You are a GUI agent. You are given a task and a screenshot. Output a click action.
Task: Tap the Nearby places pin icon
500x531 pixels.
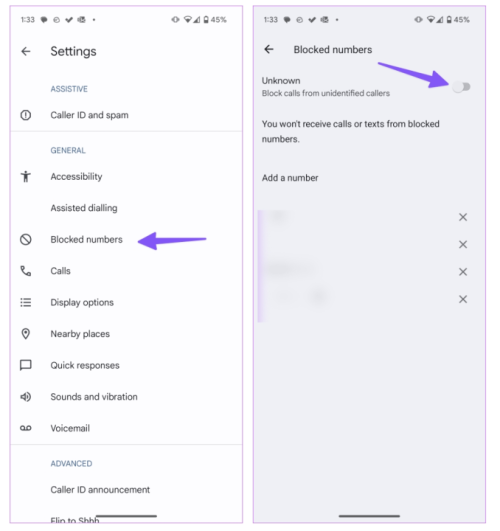(26, 334)
